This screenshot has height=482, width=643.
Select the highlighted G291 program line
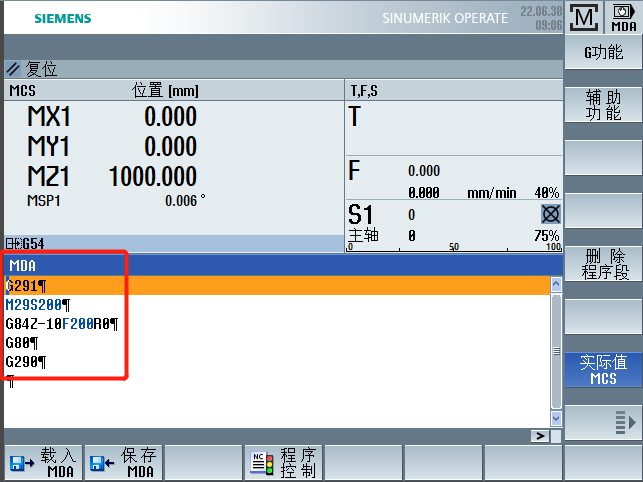[x=26, y=285]
